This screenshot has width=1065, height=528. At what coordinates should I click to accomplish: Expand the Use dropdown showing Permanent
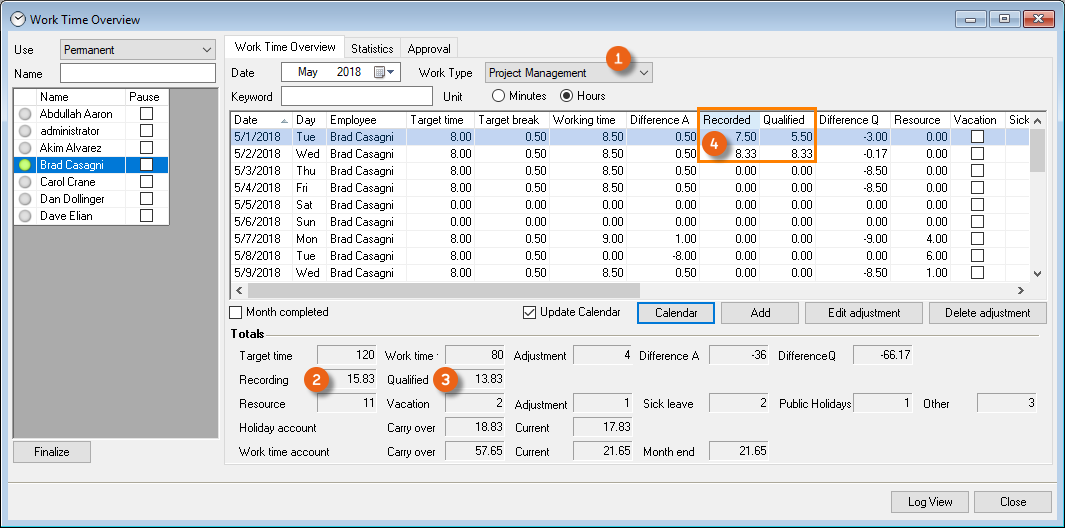click(207, 50)
